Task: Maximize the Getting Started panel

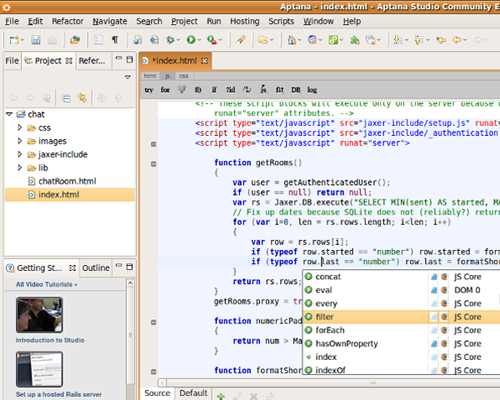Action: coord(130,267)
